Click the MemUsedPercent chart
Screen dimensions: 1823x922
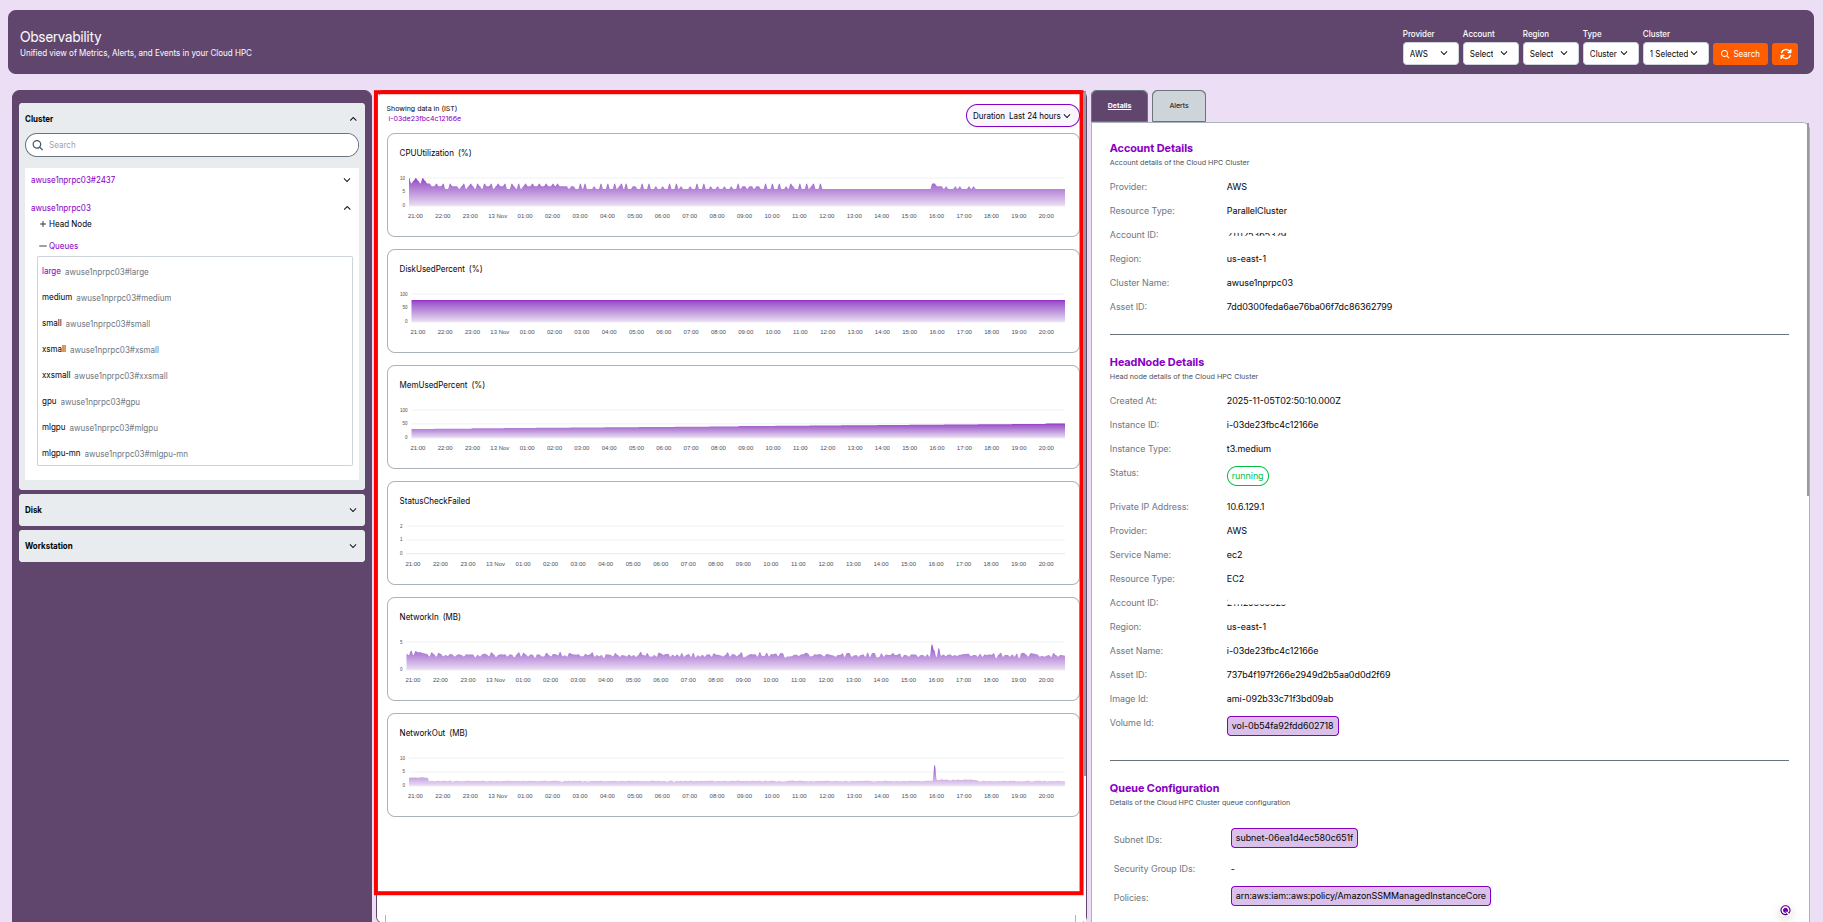click(733, 417)
